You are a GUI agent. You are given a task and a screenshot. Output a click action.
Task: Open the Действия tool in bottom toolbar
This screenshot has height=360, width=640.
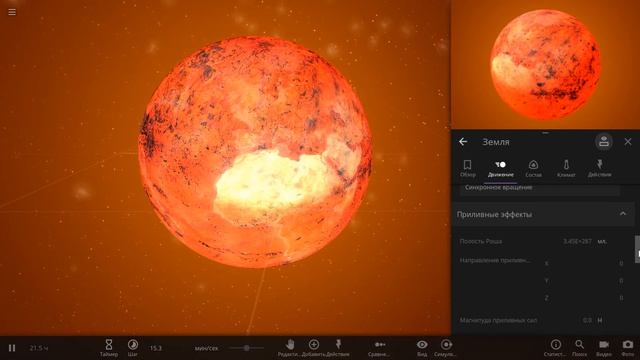click(x=338, y=348)
